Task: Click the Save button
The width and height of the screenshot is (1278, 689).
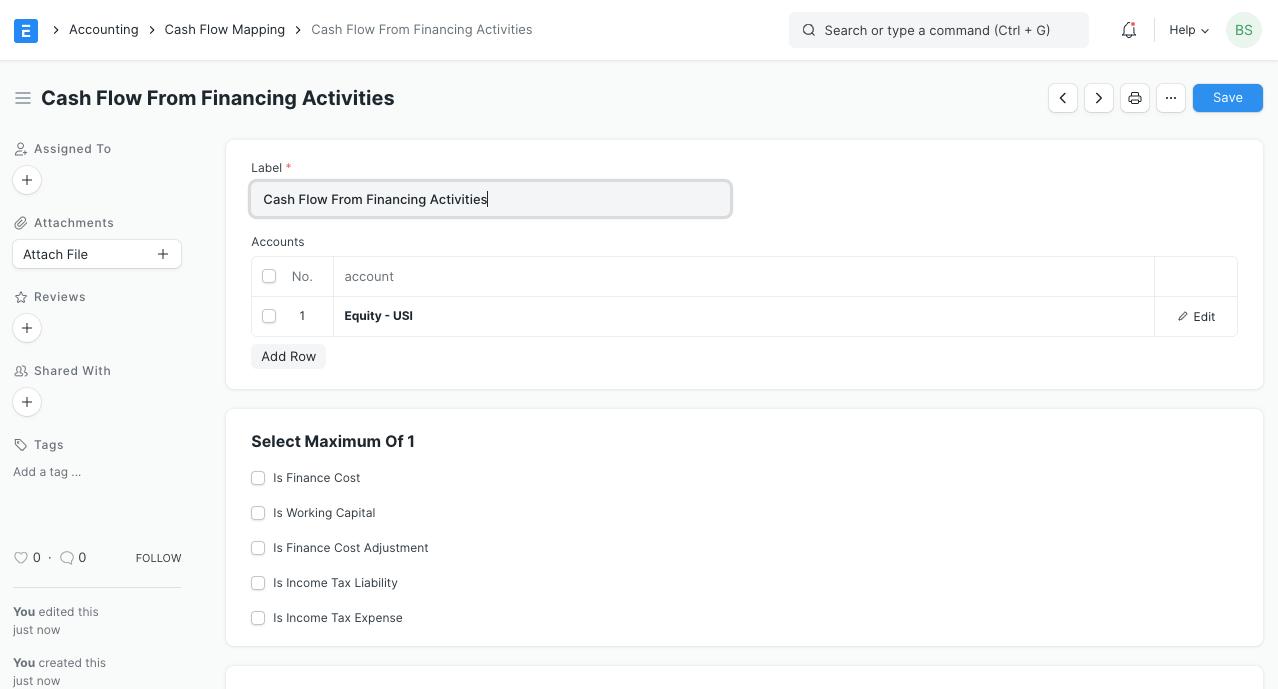Action: click(x=1227, y=98)
